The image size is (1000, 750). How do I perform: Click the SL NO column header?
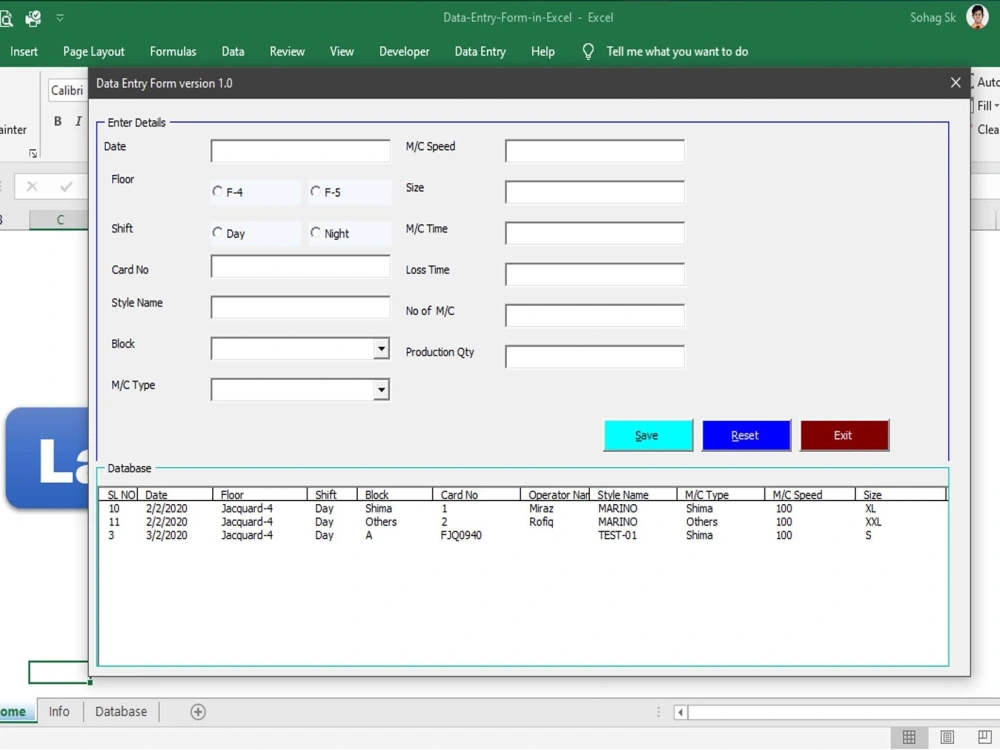pos(119,495)
